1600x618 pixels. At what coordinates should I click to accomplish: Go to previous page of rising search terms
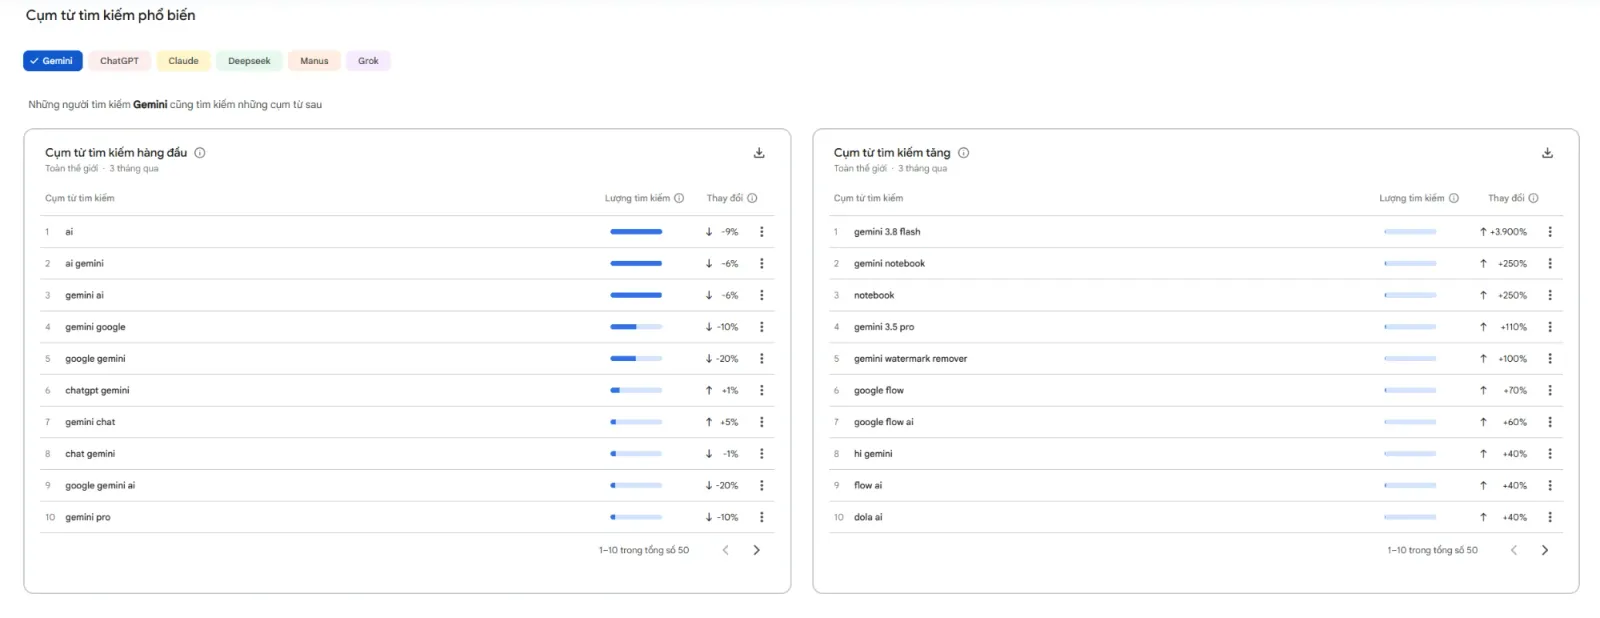[1514, 550]
